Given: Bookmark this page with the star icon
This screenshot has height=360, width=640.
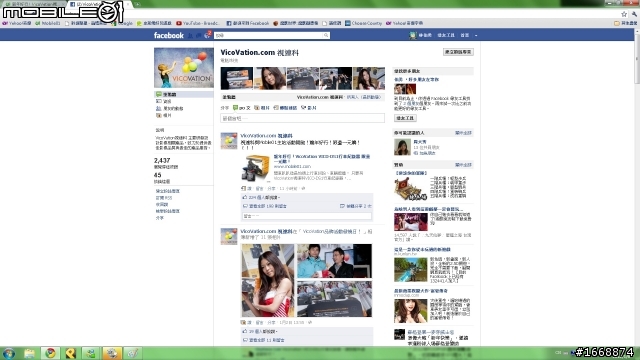Looking at the screenshot, I should (x=624, y=14).
